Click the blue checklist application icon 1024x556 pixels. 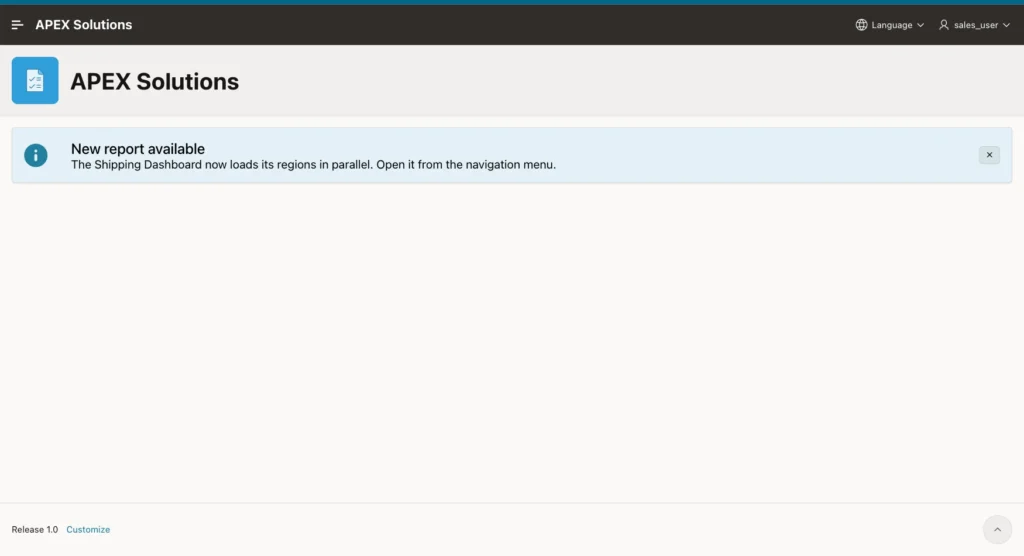(x=35, y=80)
